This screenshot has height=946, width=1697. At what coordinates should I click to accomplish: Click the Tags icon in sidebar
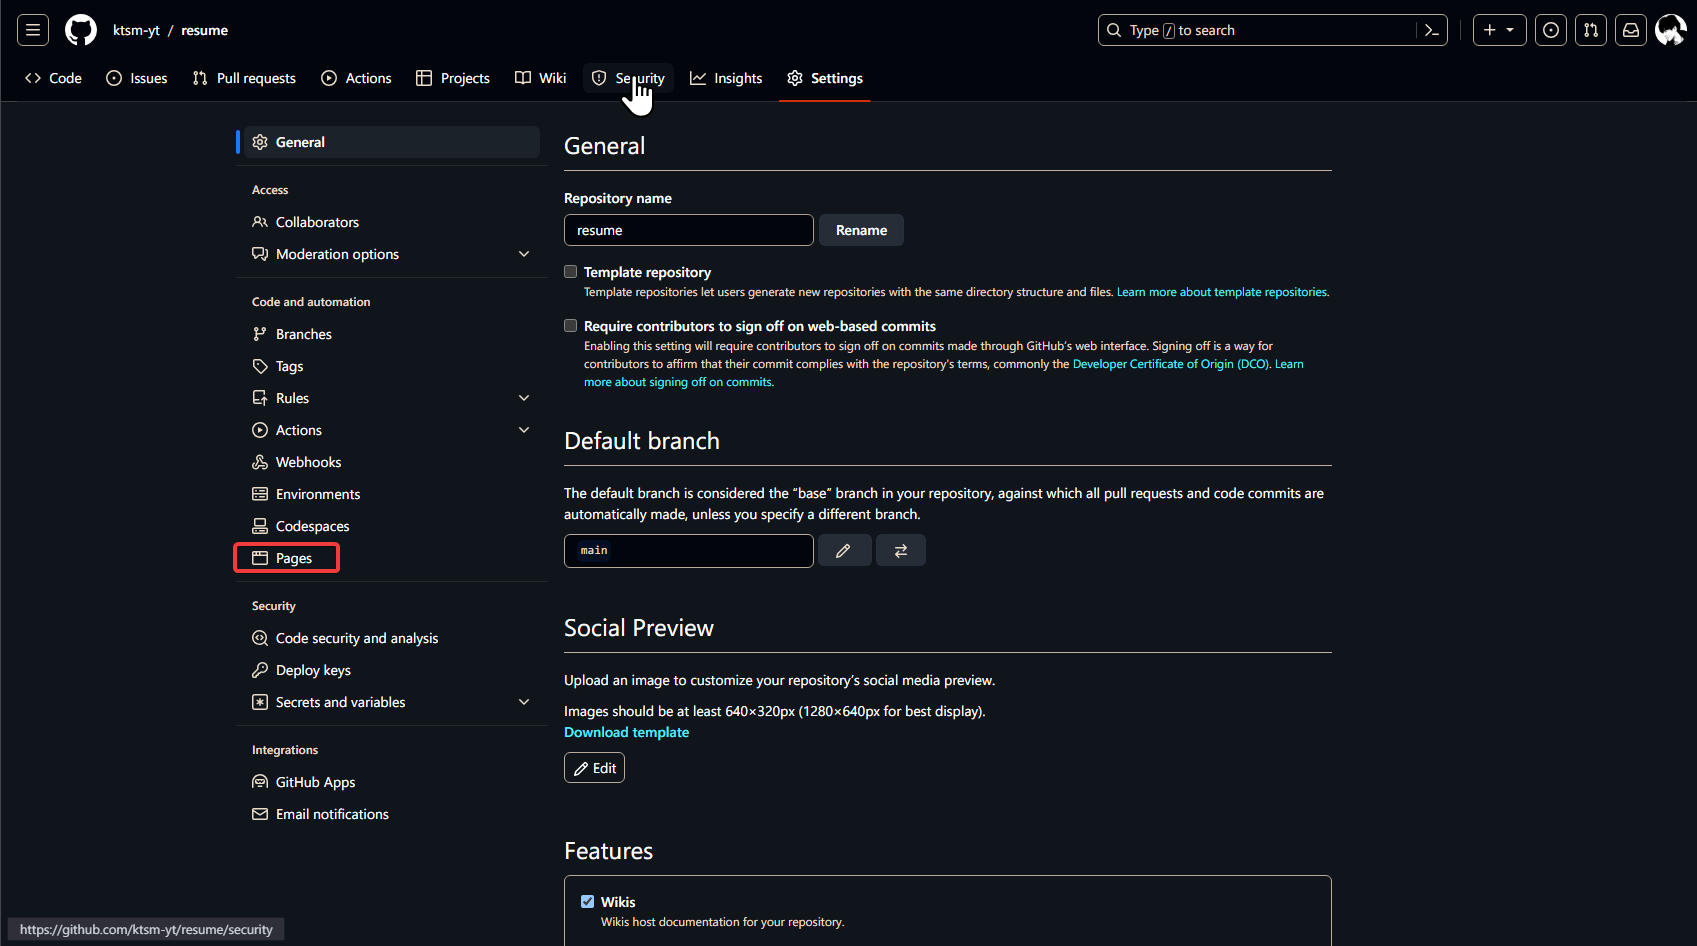click(x=260, y=366)
